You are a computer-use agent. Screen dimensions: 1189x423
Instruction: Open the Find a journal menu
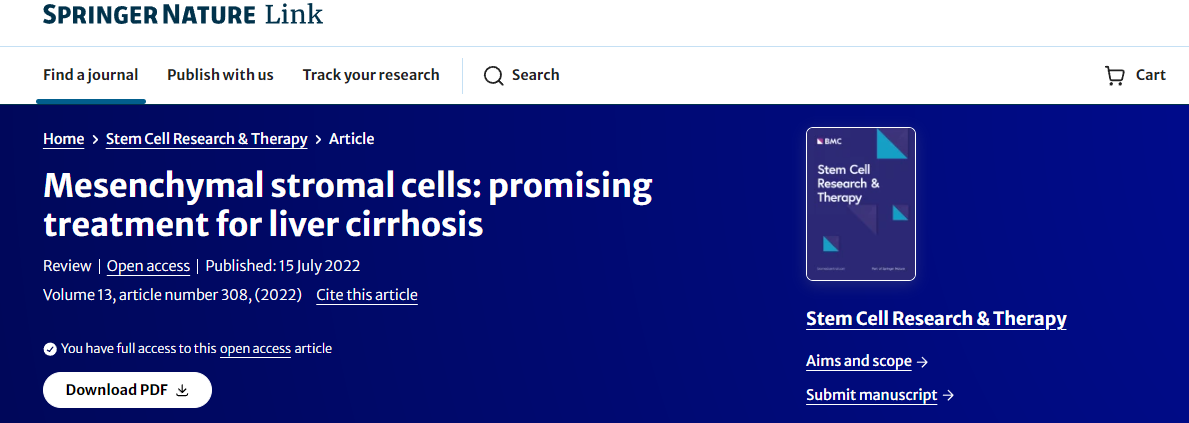pyautogui.click(x=91, y=75)
